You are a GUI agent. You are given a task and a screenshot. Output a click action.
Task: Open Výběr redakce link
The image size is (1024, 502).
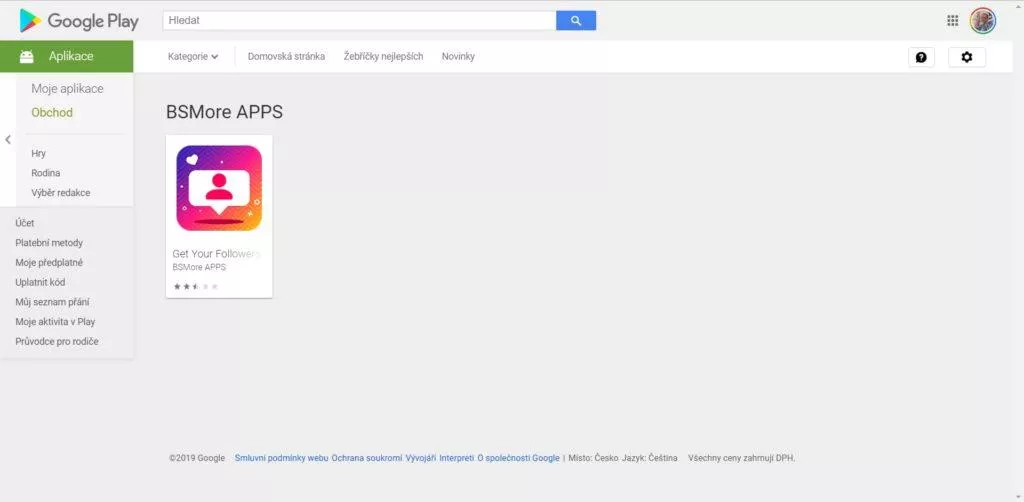coord(61,193)
